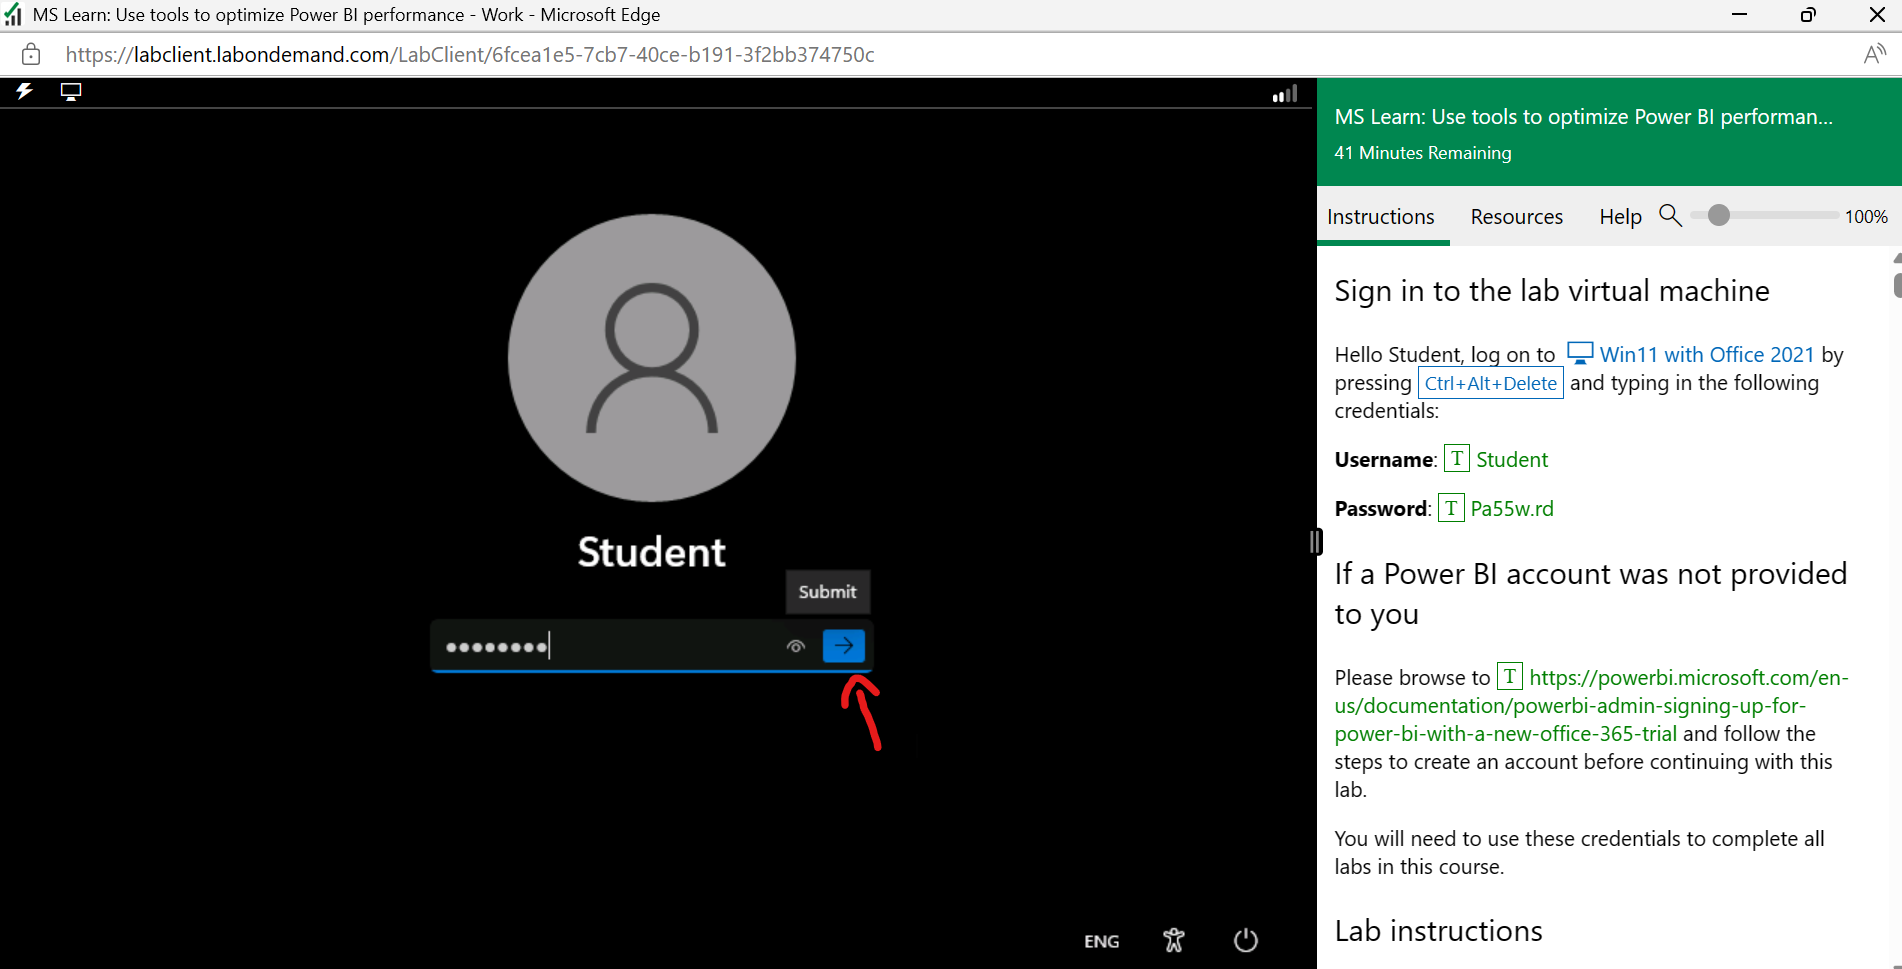The image size is (1902, 969).
Task: Click the powerbi.microsoft.com documentation link
Action: point(1592,705)
